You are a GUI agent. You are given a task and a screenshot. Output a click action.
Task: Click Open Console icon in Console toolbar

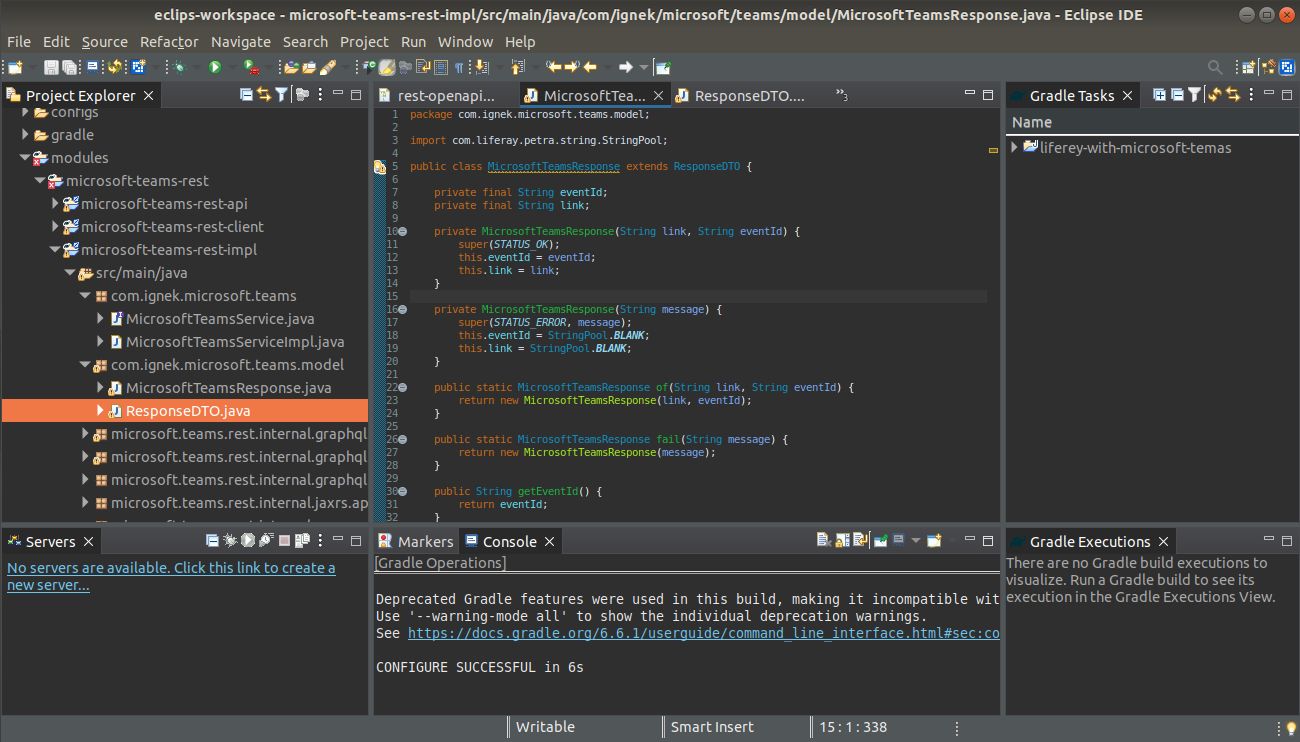934,540
